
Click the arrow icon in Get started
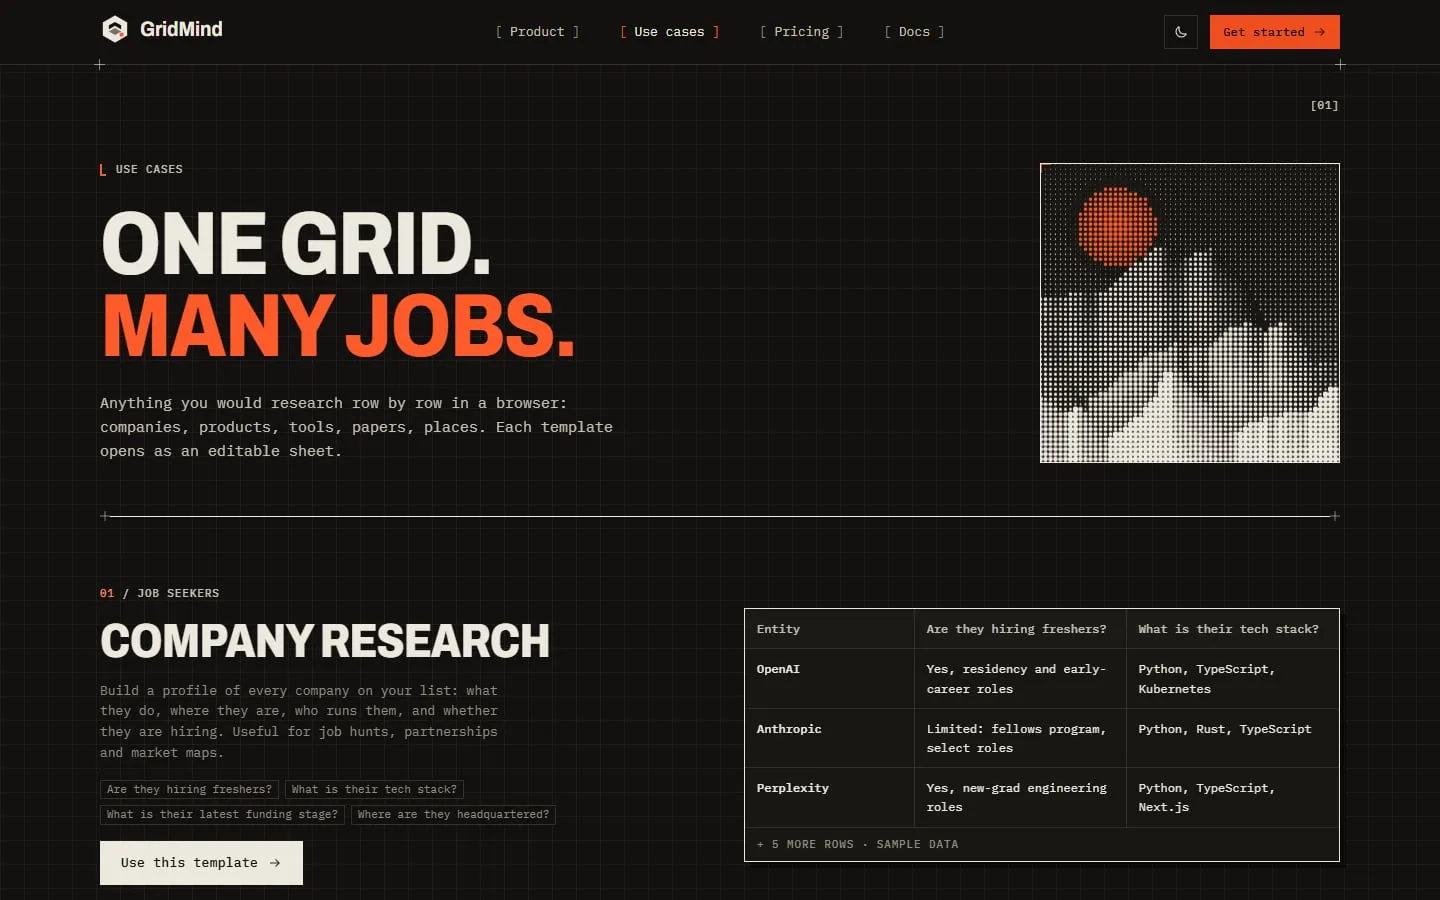point(1320,32)
